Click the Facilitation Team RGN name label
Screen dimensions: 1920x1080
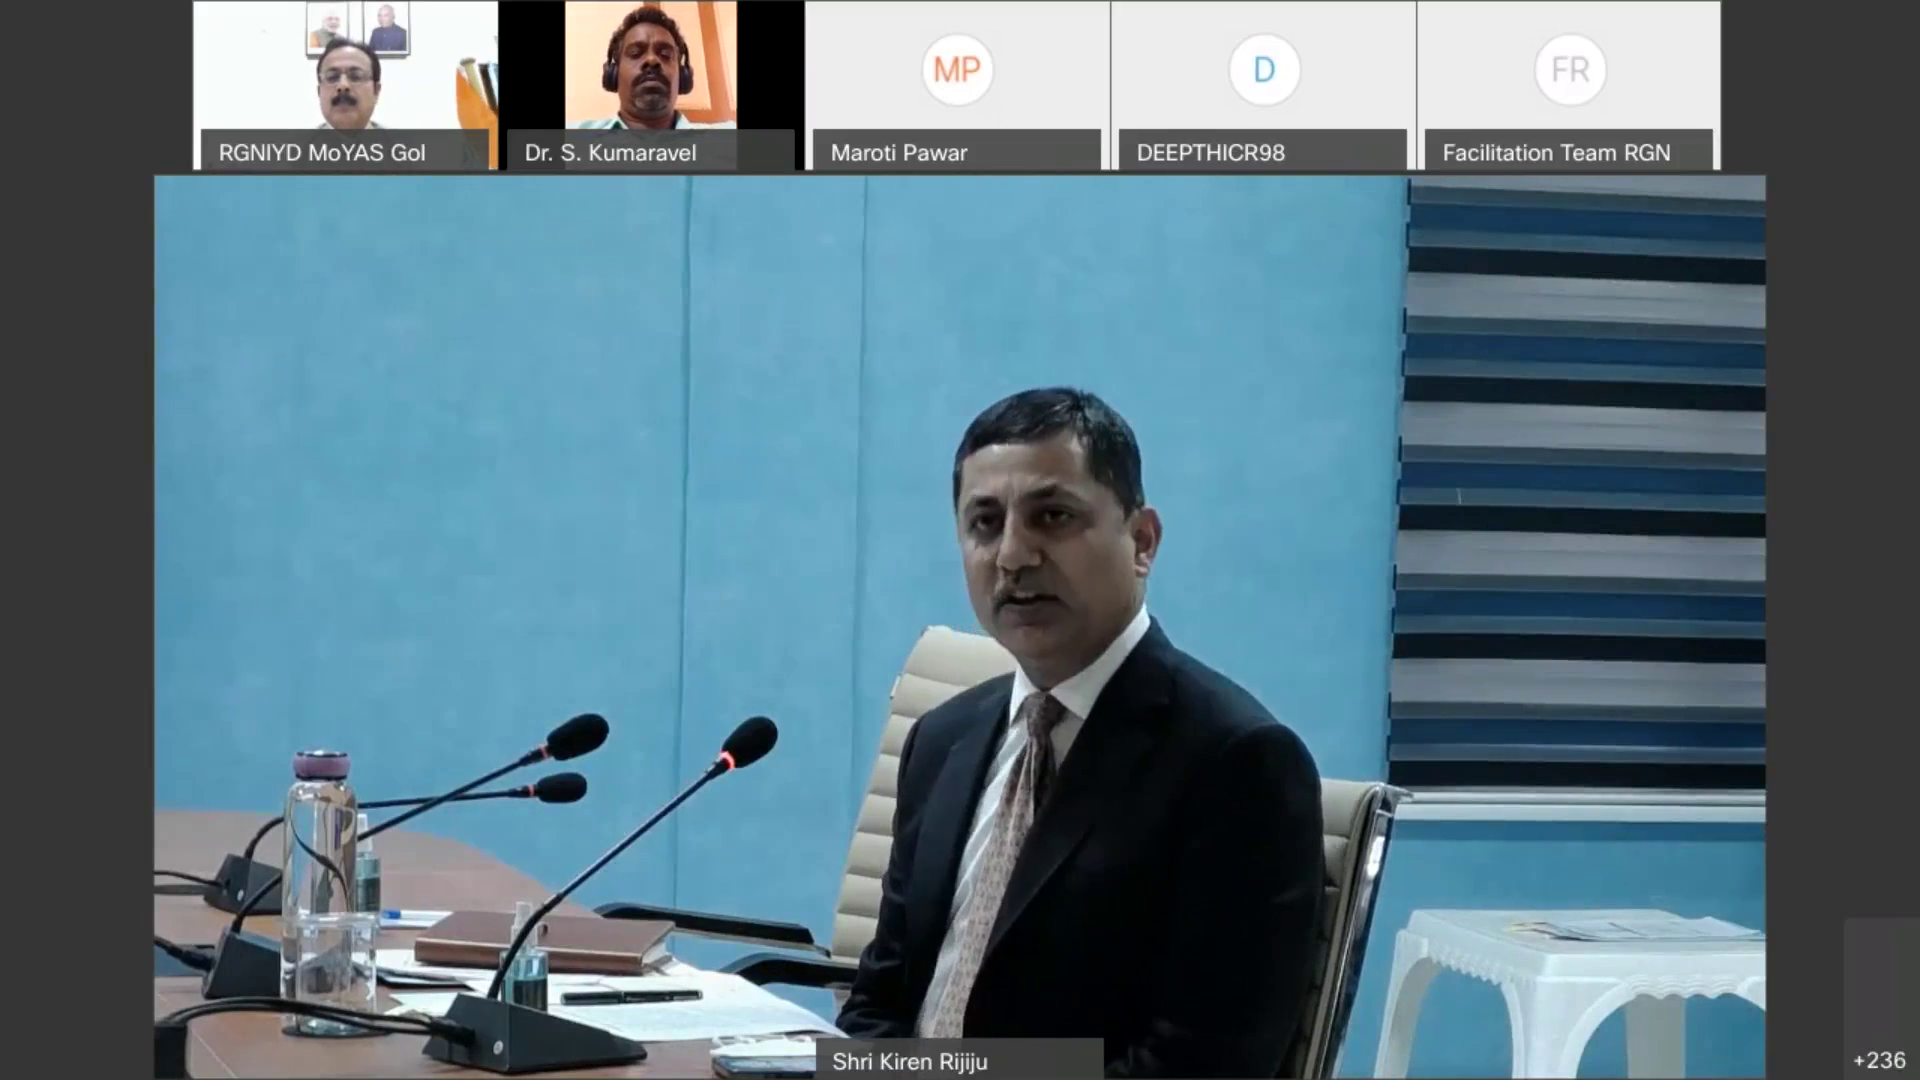(1569, 152)
